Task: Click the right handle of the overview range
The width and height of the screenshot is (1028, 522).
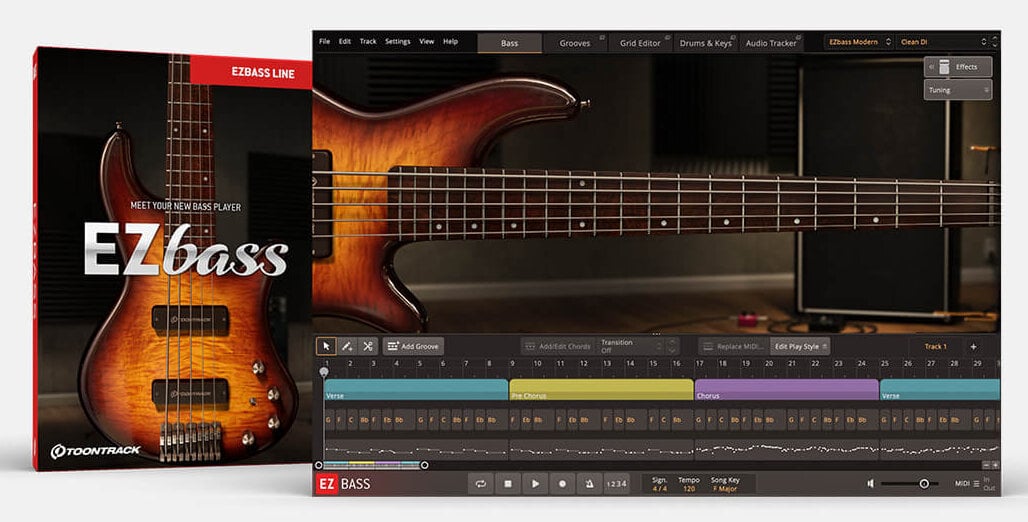Action: [x=424, y=466]
